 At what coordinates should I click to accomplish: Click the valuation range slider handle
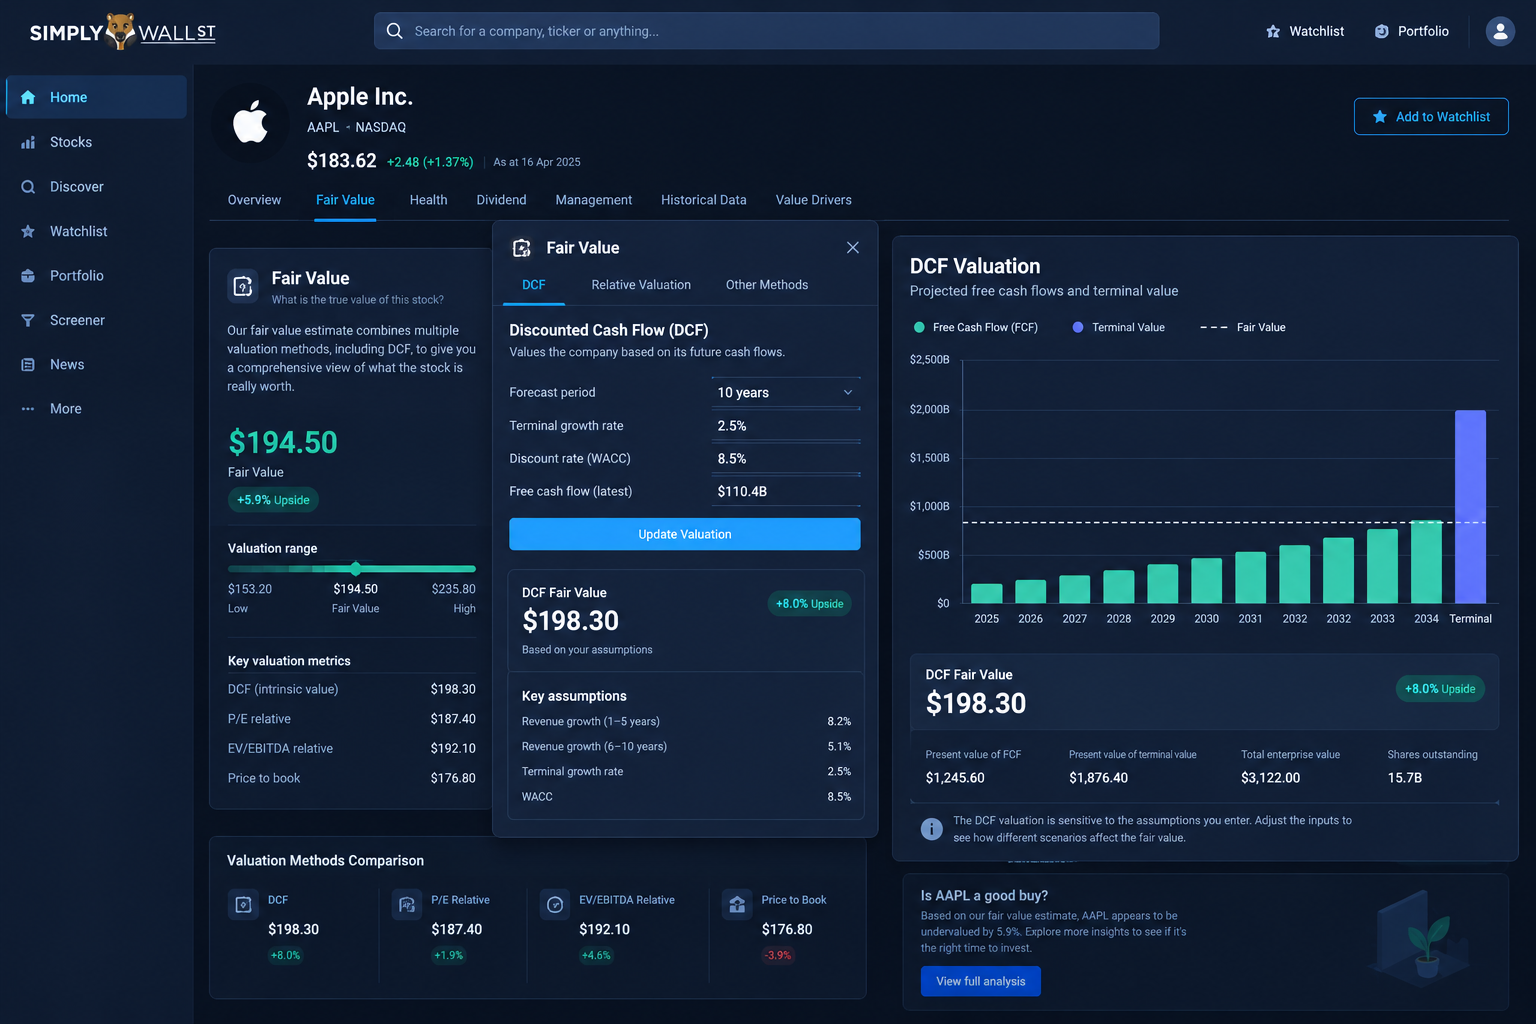[x=355, y=568]
